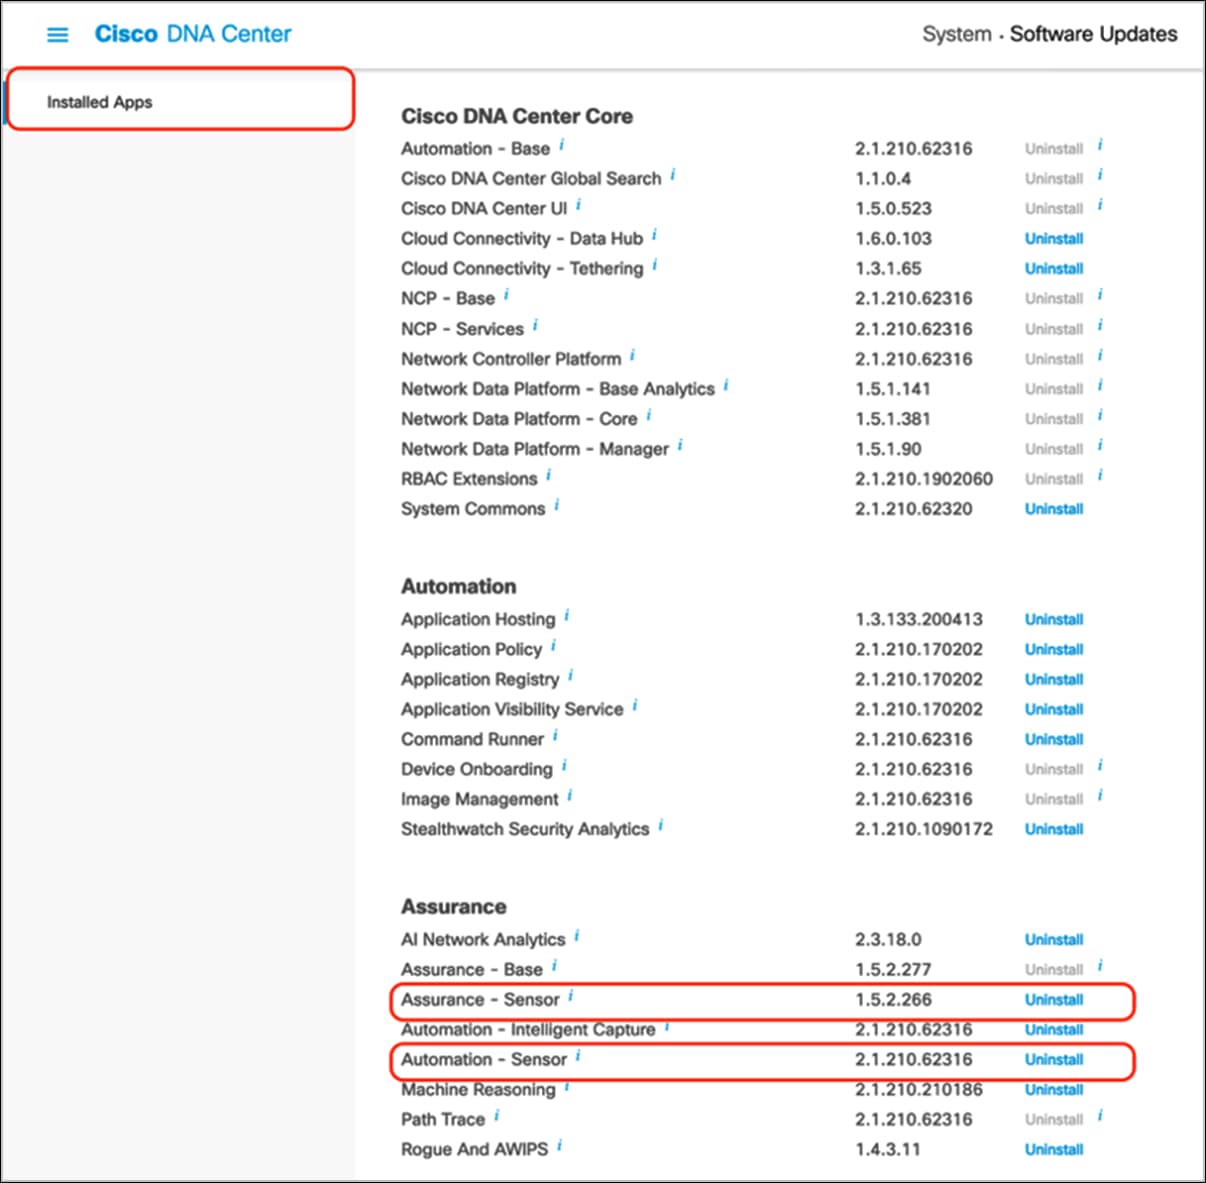Click disabled Uninstall for Image Management
The height and width of the screenshot is (1183, 1206).
pos(1054,800)
